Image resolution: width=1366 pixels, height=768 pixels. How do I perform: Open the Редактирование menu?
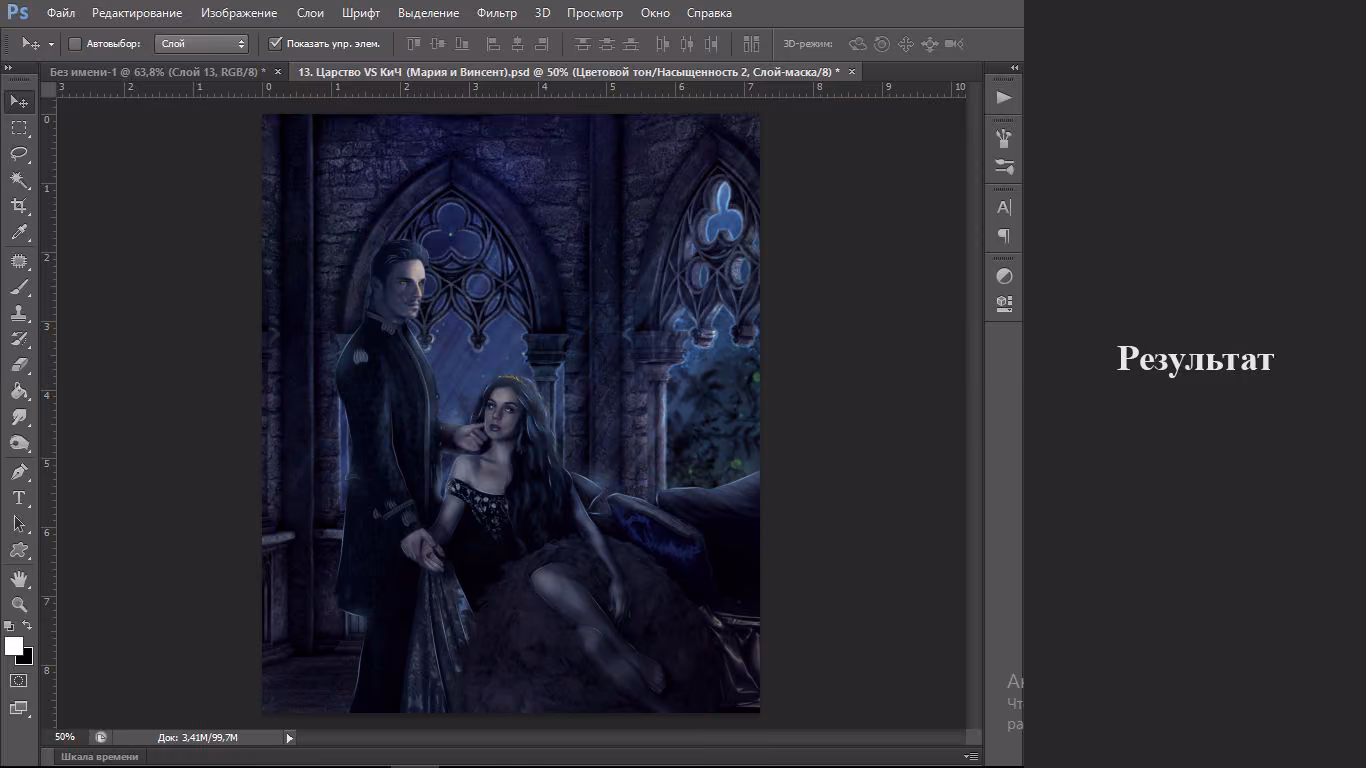[x=137, y=13]
